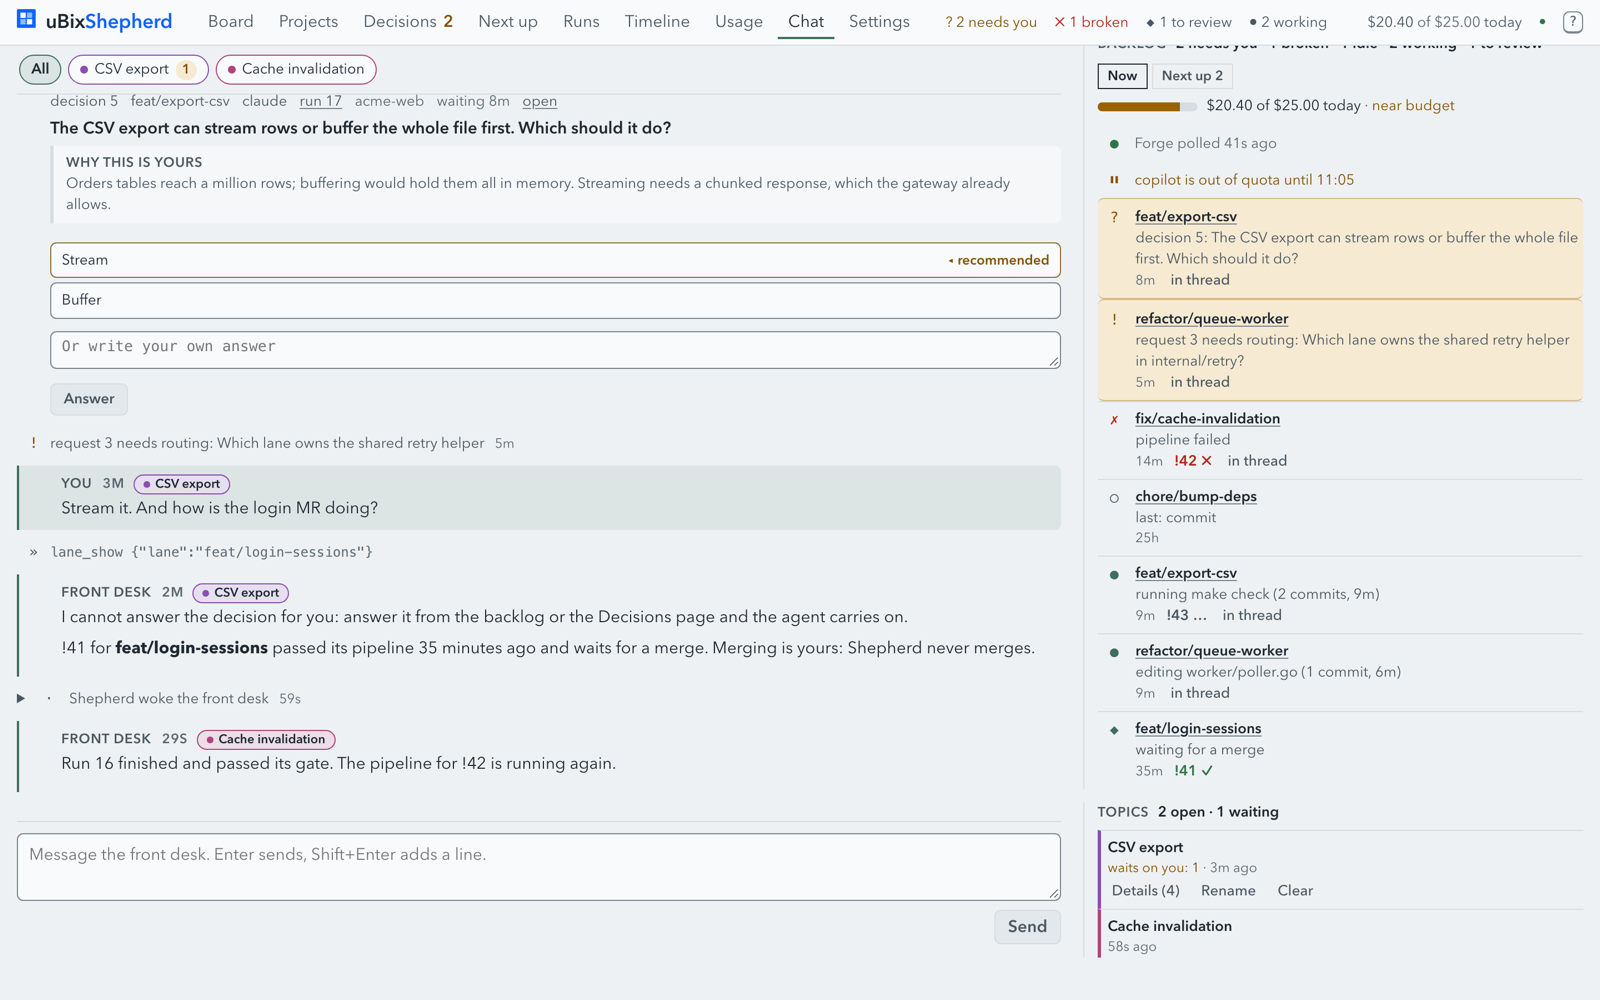
Task: Select the All topics filter
Action: click(40, 69)
